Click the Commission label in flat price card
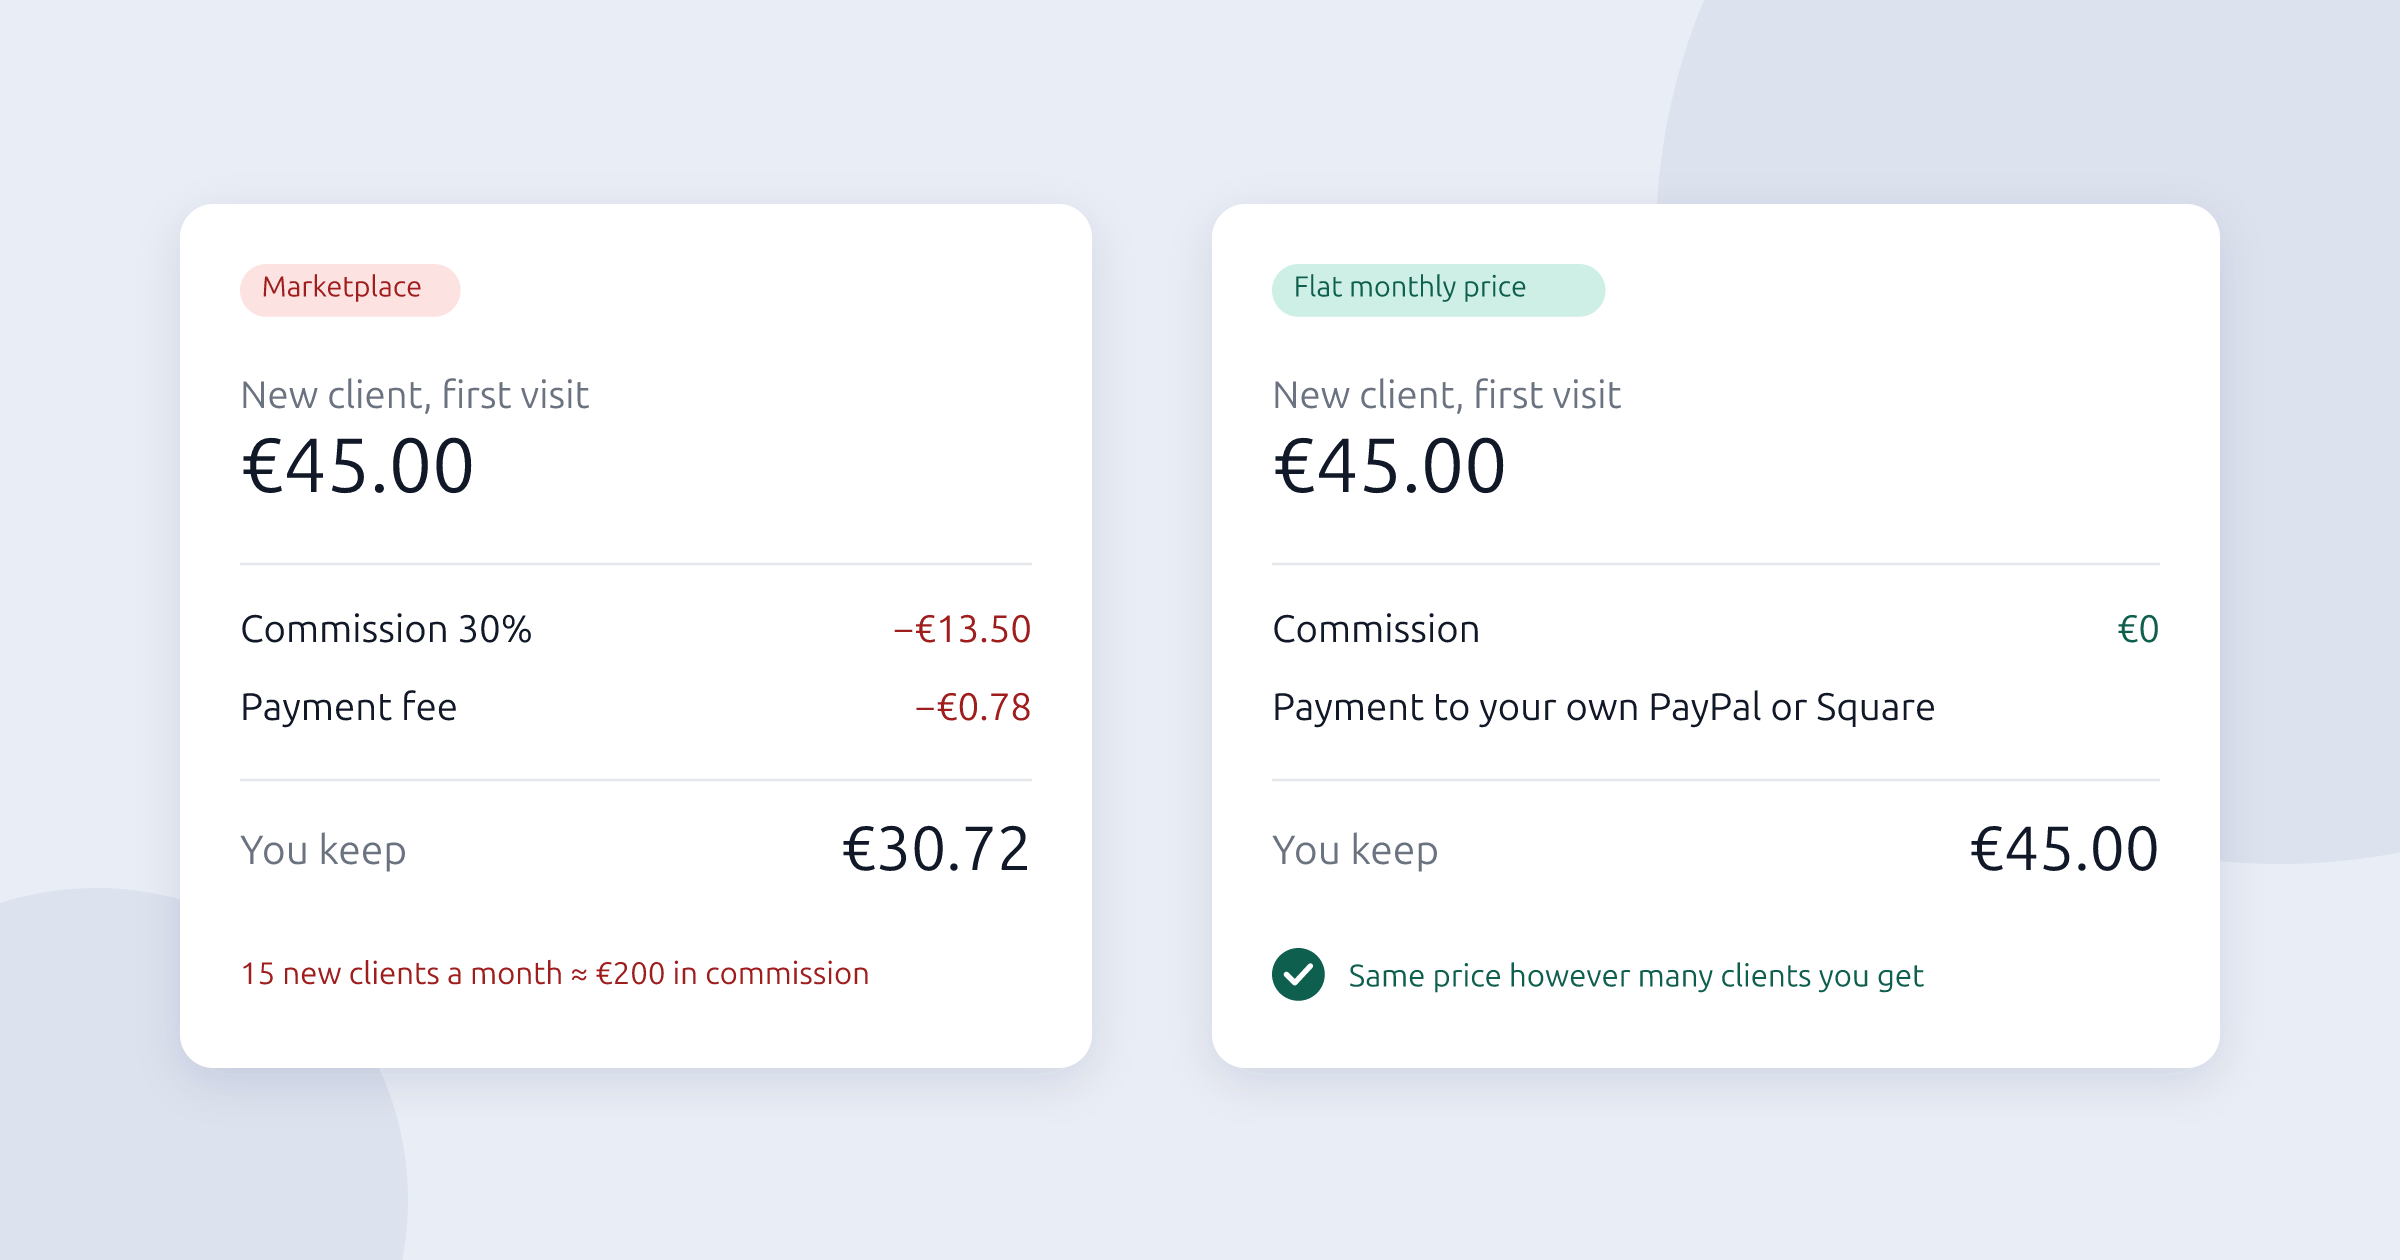This screenshot has height=1260, width=2400. point(1376,629)
